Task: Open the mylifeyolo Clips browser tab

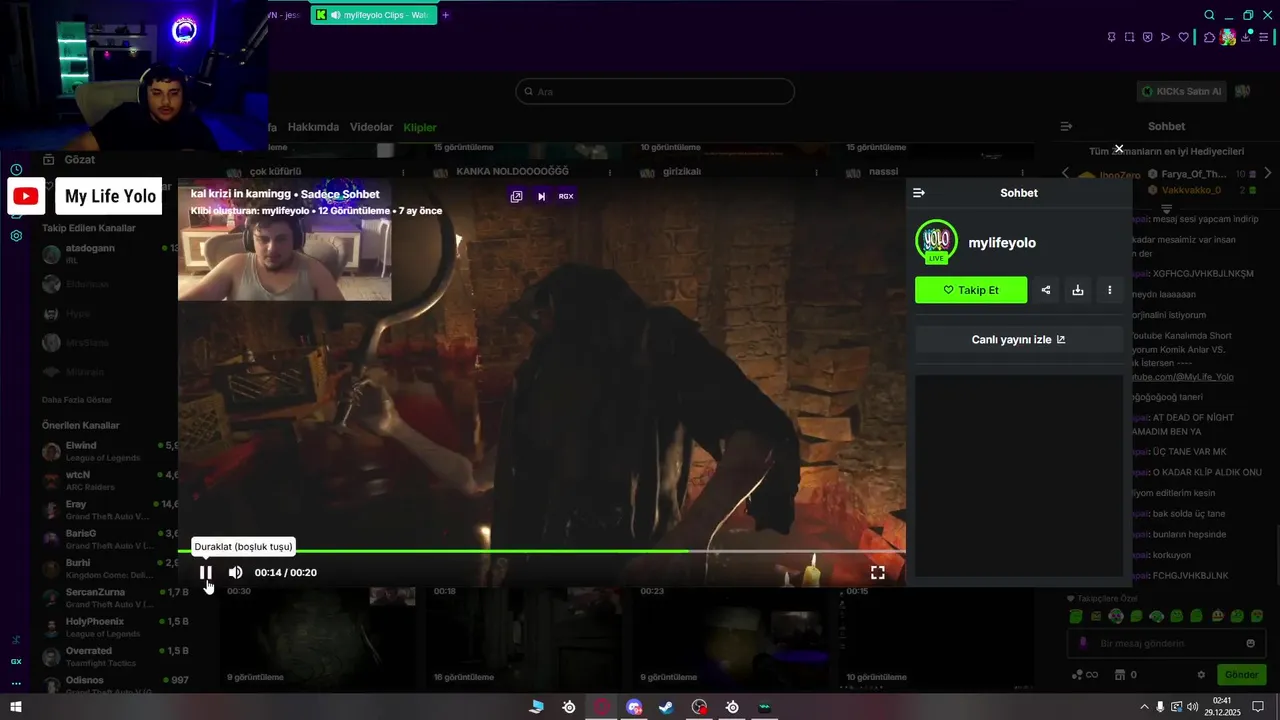Action: coord(374,15)
